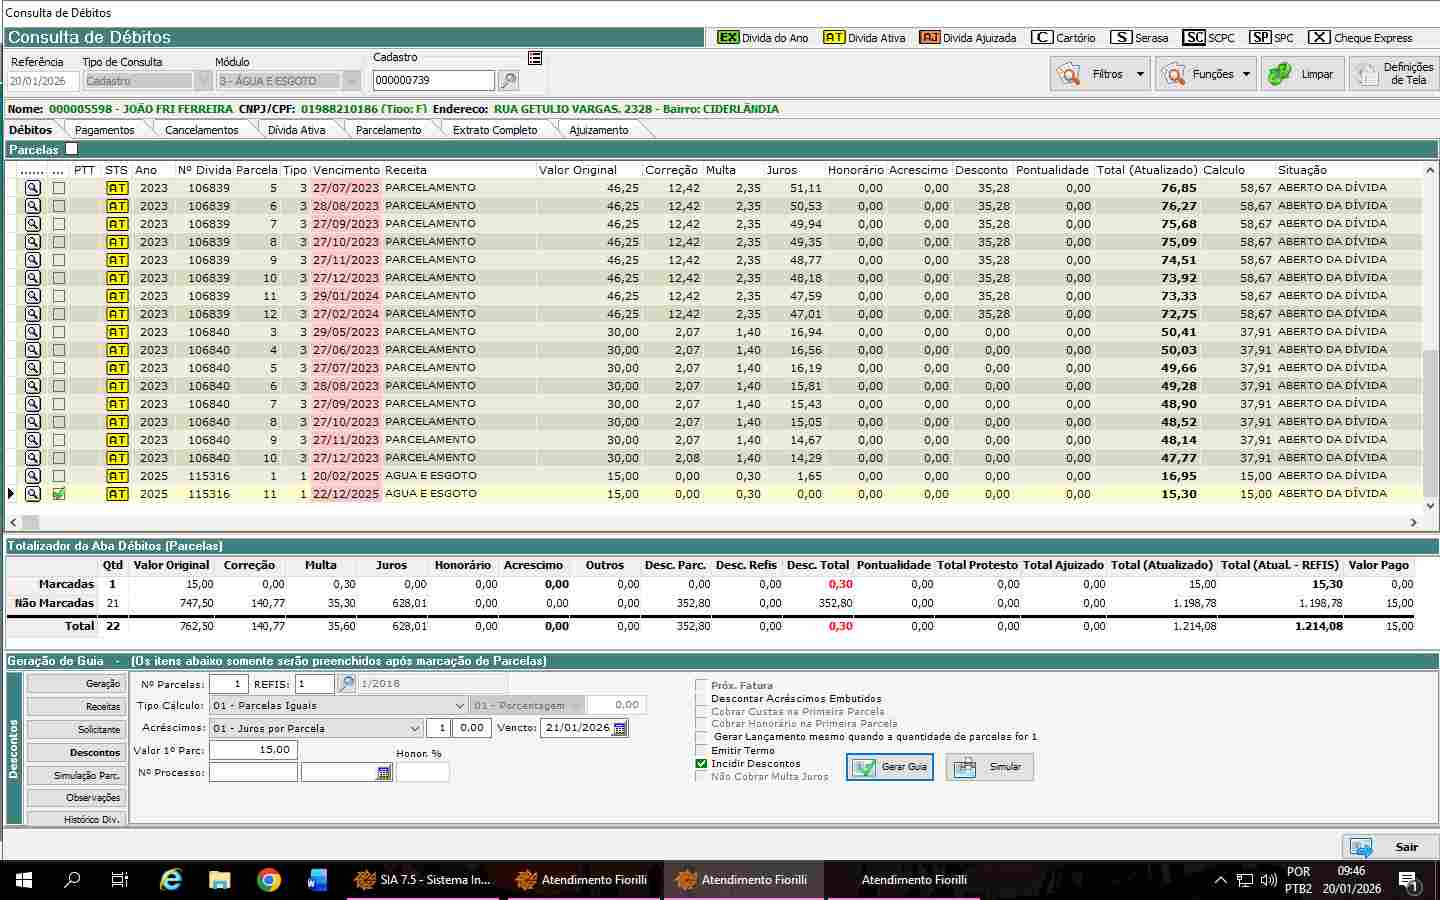Image resolution: width=1440 pixels, height=900 pixels.
Task: Click the Gerar Guia button
Action: [890, 767]
